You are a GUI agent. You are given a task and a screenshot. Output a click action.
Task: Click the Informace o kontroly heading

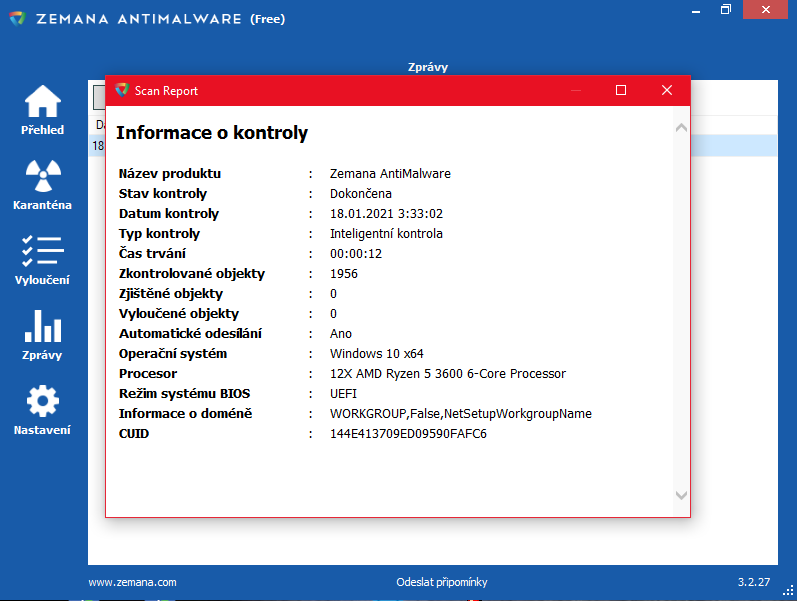coord(212,133)
